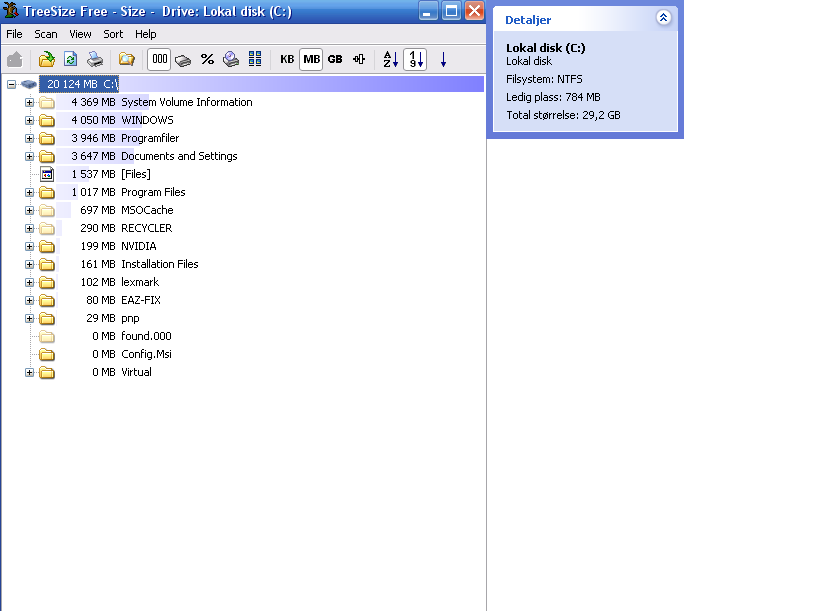Expand Documents and Settings folder

(x=29, y=157)
